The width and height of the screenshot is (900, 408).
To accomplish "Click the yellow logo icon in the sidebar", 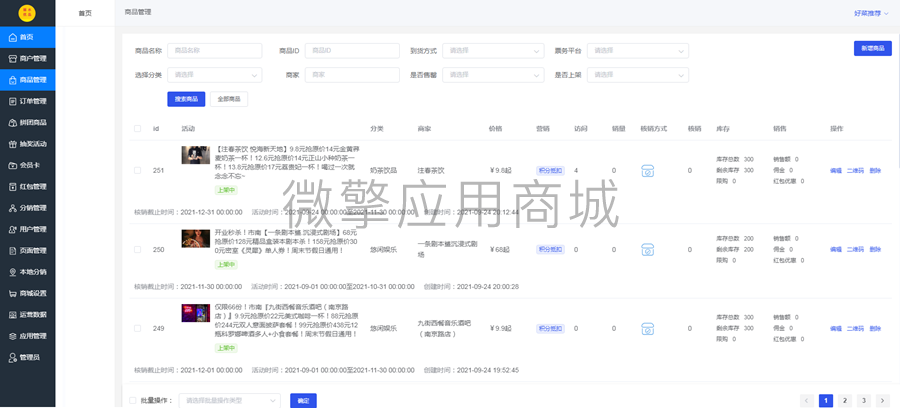I will [x=27, y=13].
